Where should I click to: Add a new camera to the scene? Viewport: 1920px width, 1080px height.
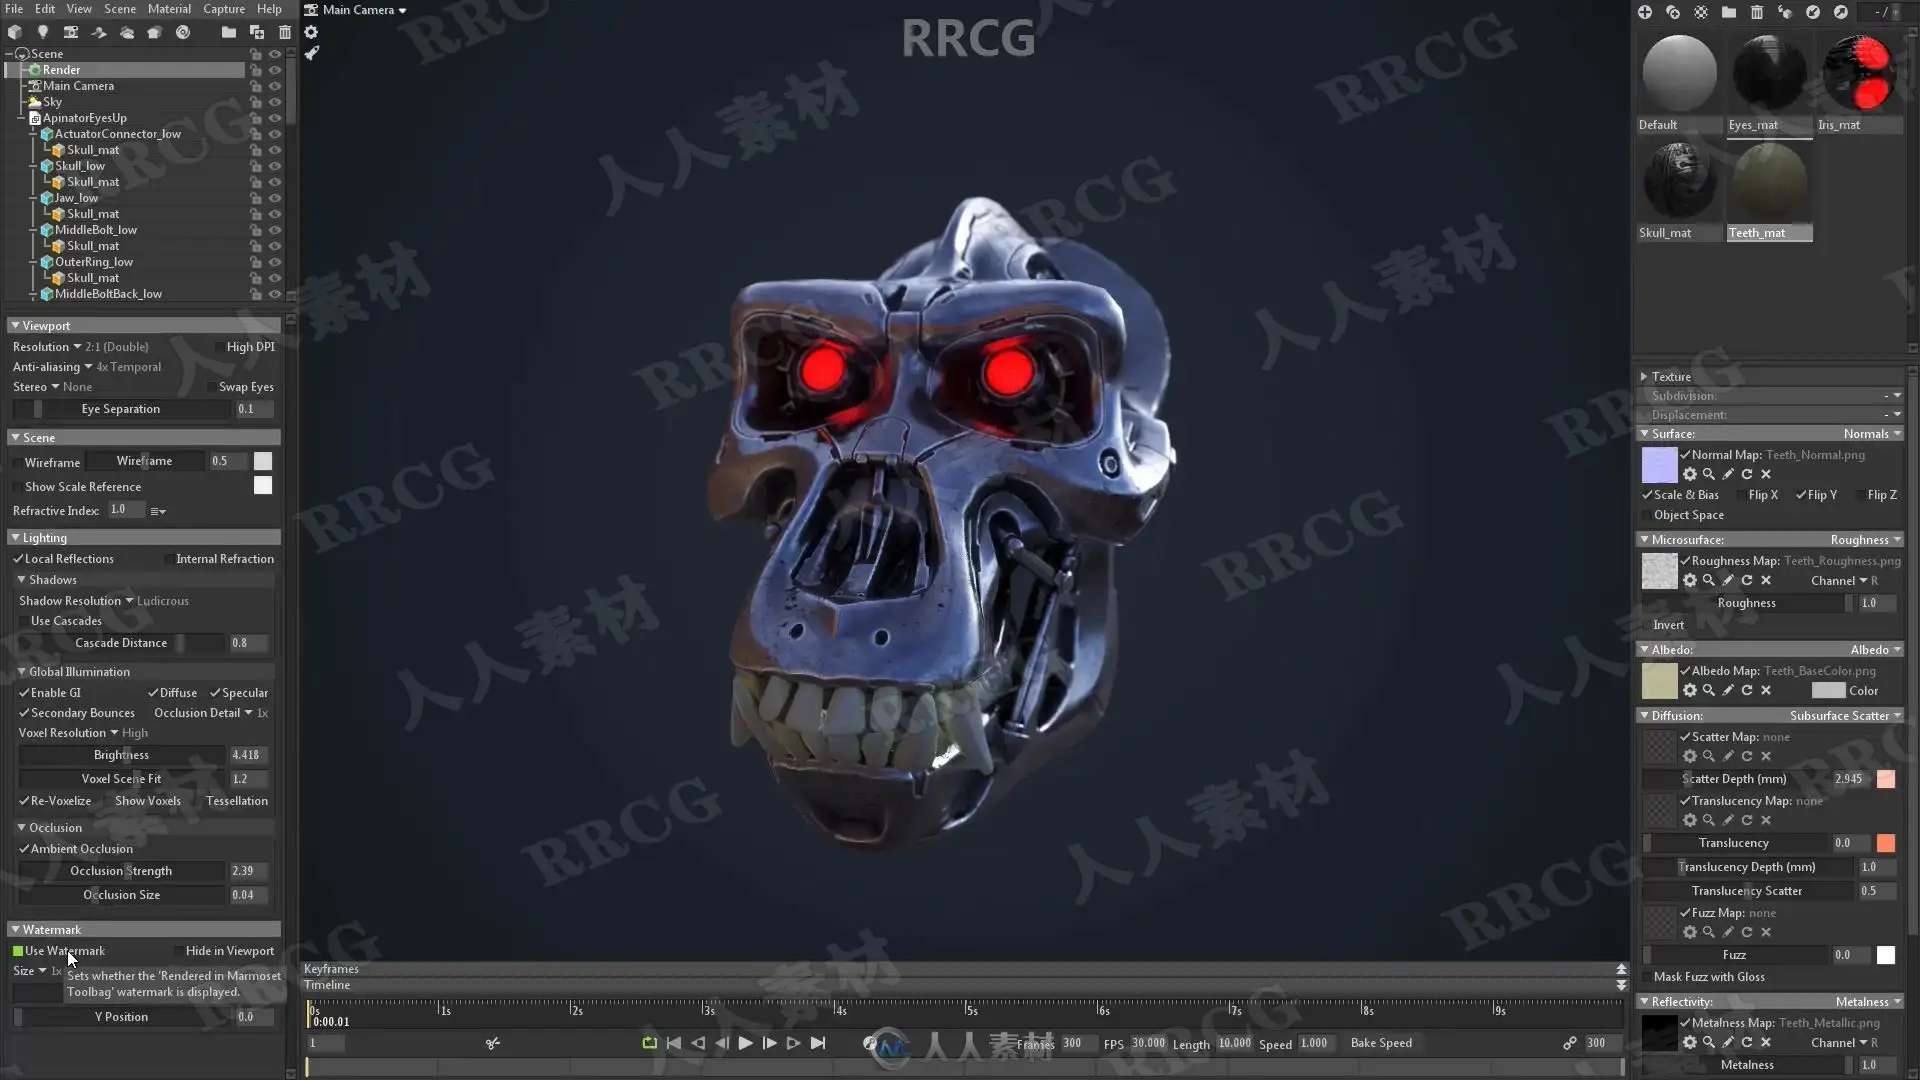coord(71,32)
